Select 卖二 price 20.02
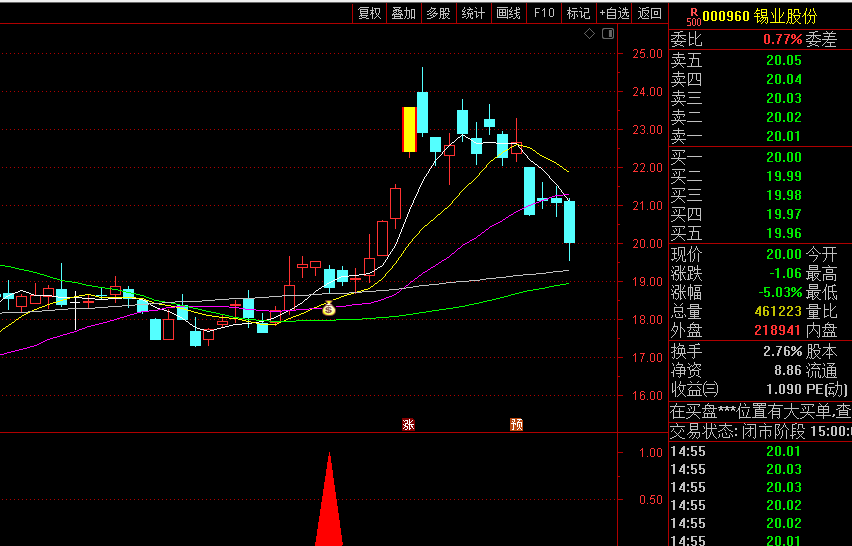Viewport: 852px width, 546px height. (784, 117)
